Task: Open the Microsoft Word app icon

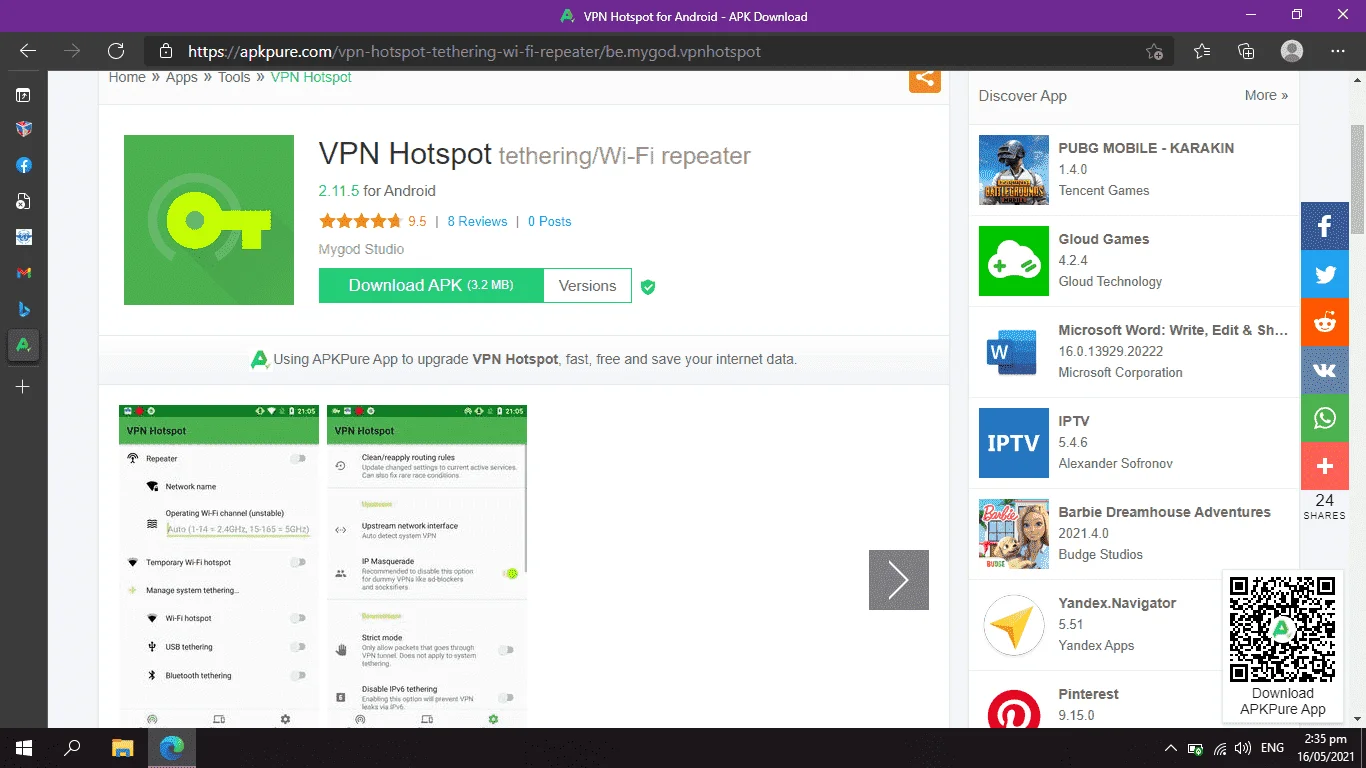Action: (1014, 352)
